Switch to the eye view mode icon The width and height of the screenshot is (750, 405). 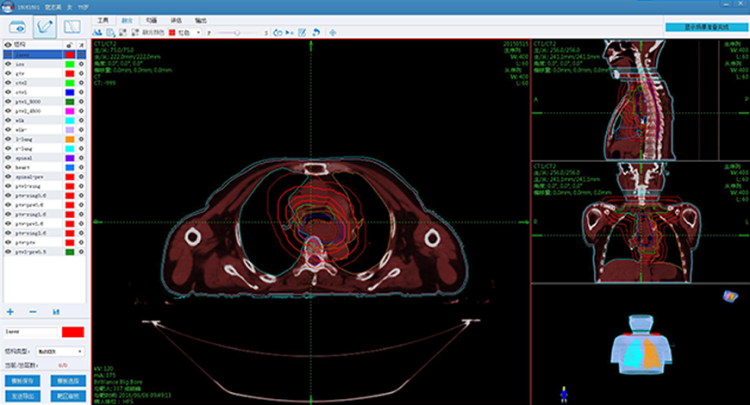tap(16, 27)
